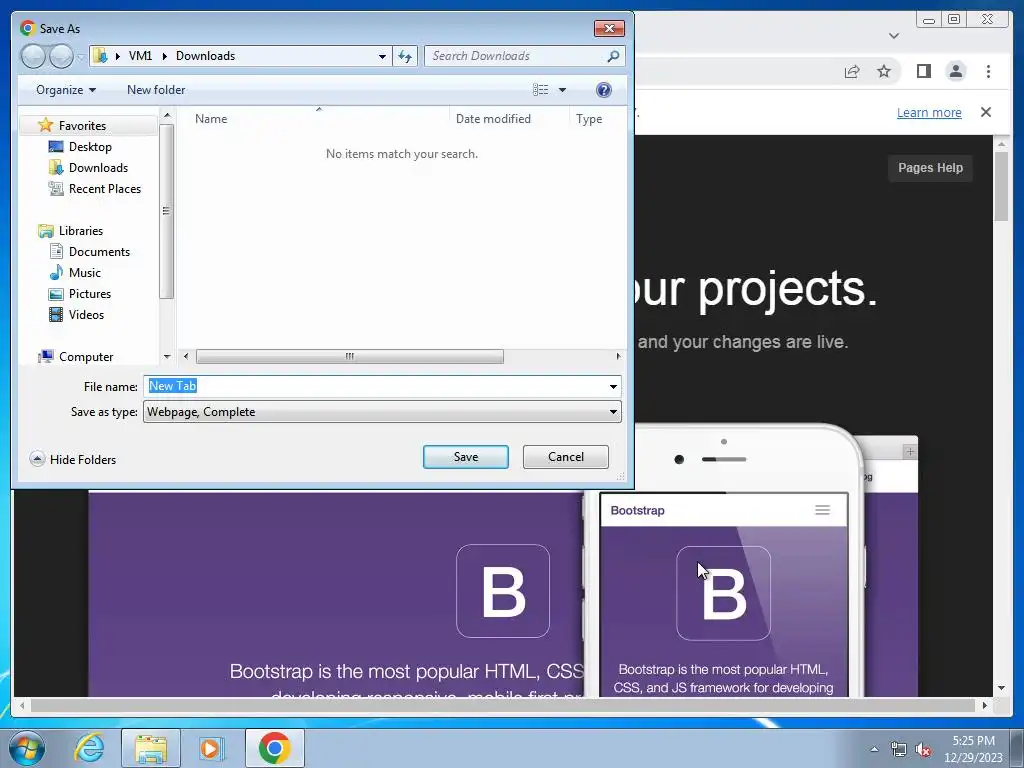Click the search magnifier icon
Viewport: 1024px width, 768px height.
coord(613,56)
